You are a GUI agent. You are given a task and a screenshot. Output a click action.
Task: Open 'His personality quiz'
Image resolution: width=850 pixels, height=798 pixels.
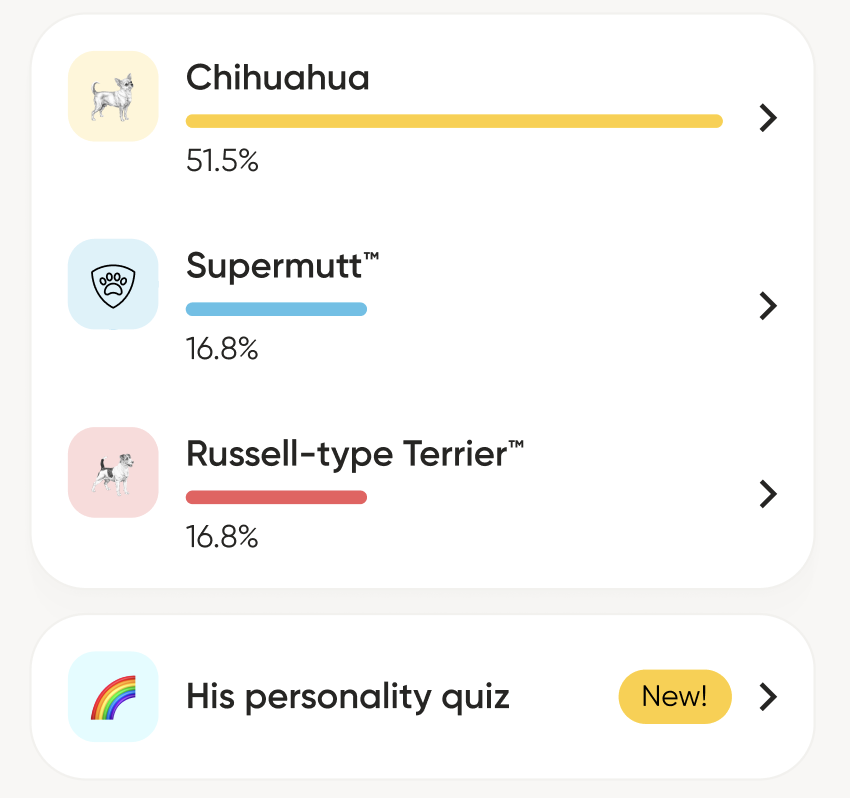[x=349, y=697]
